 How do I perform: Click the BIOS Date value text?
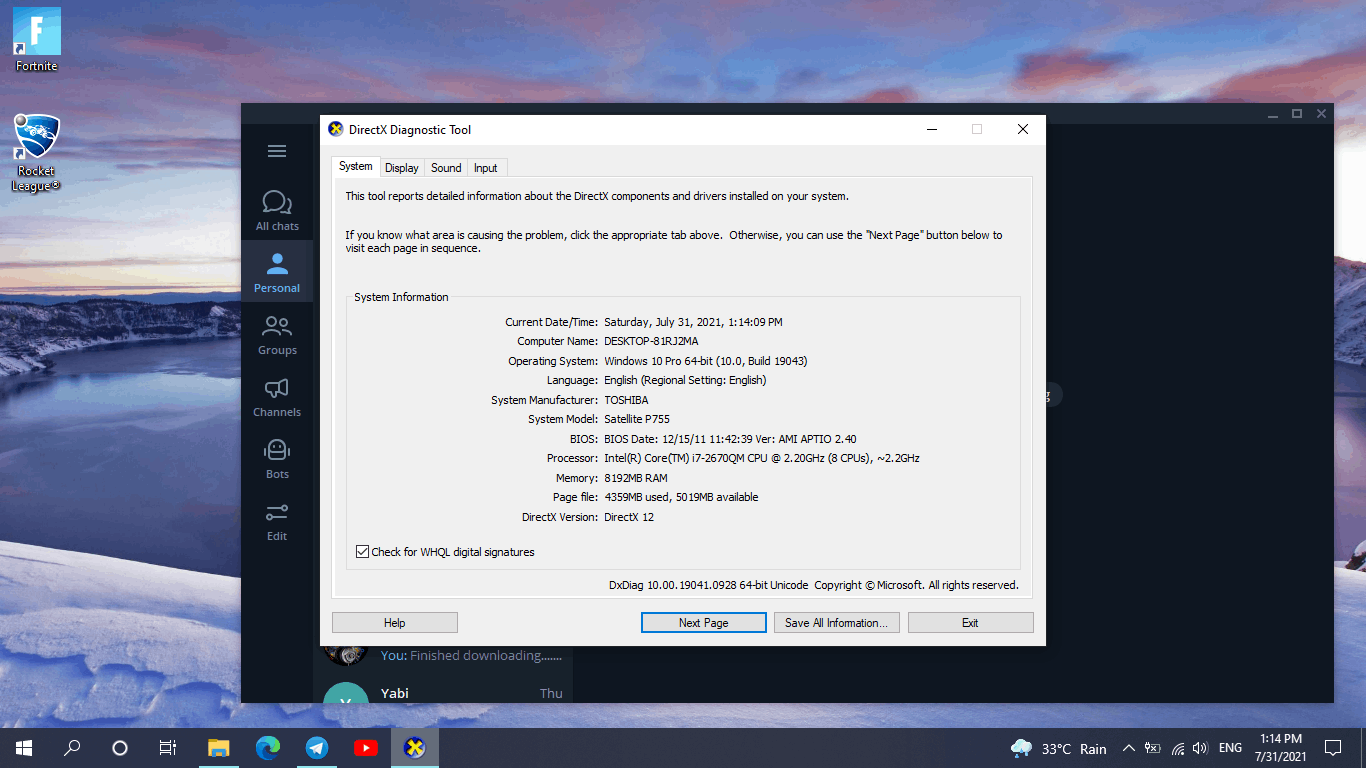[730, 439]
